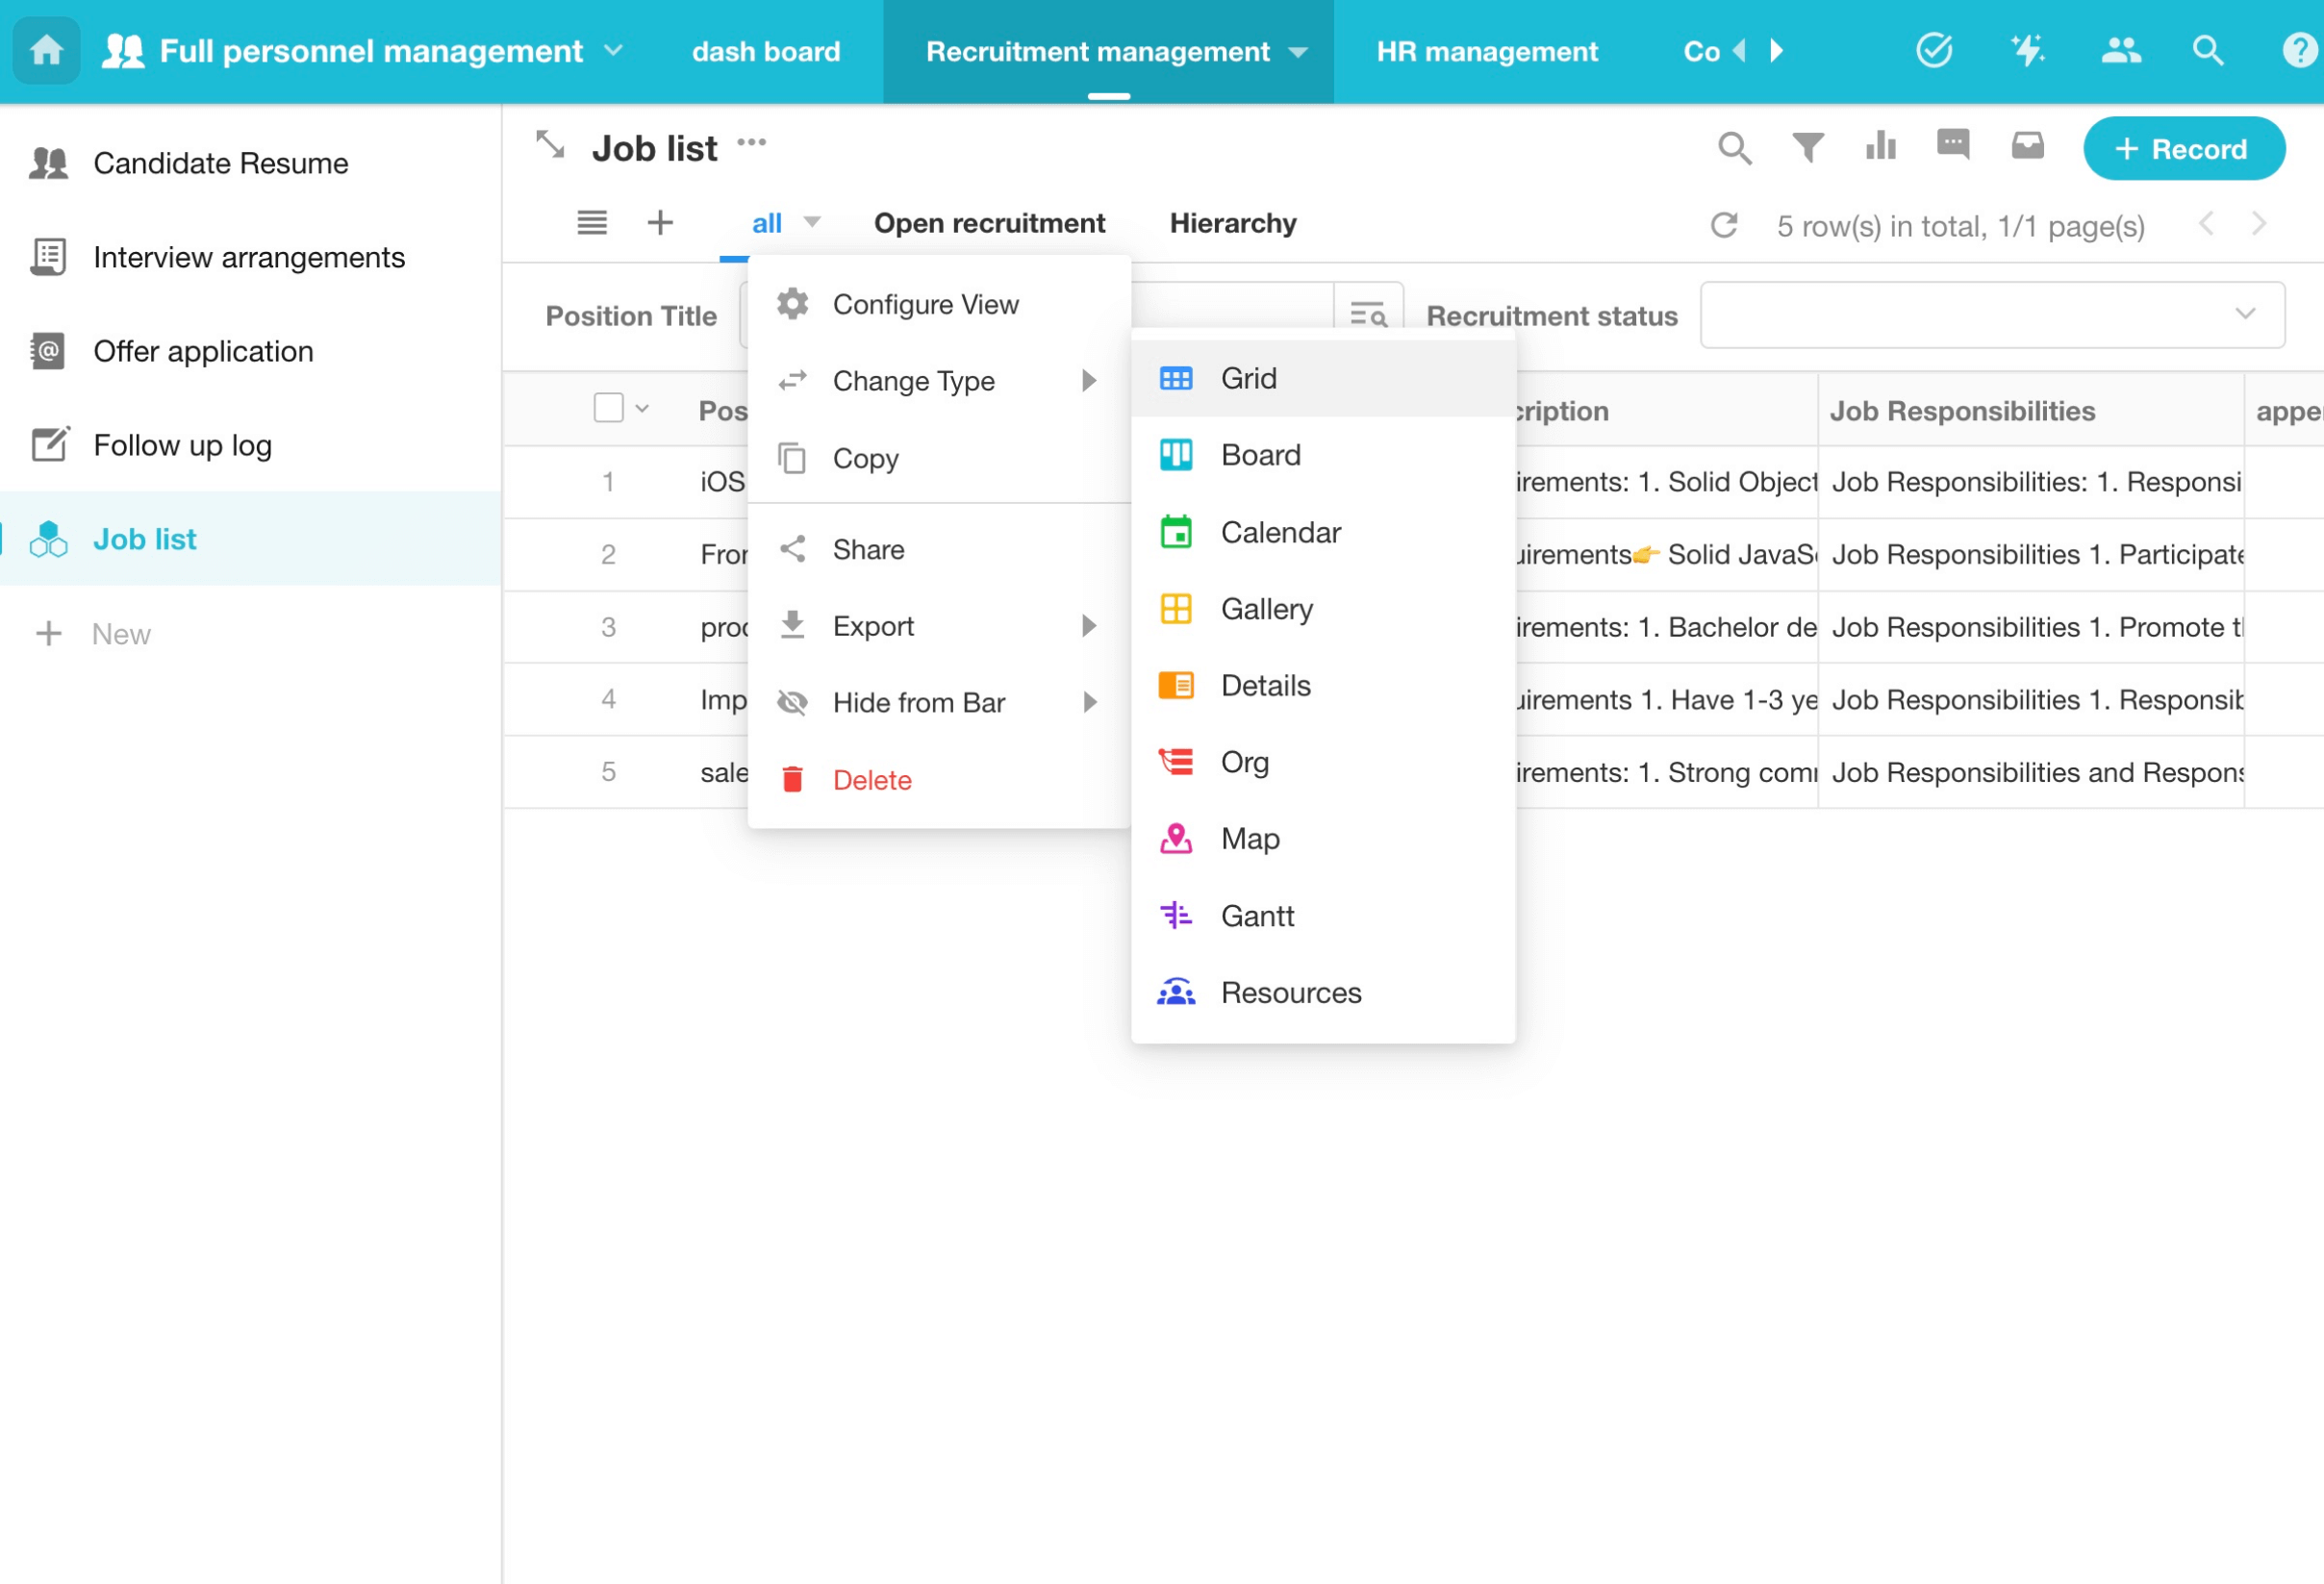
Task: Click the expand fullscreen arrow icon
Action: click(x=550, y=146)
